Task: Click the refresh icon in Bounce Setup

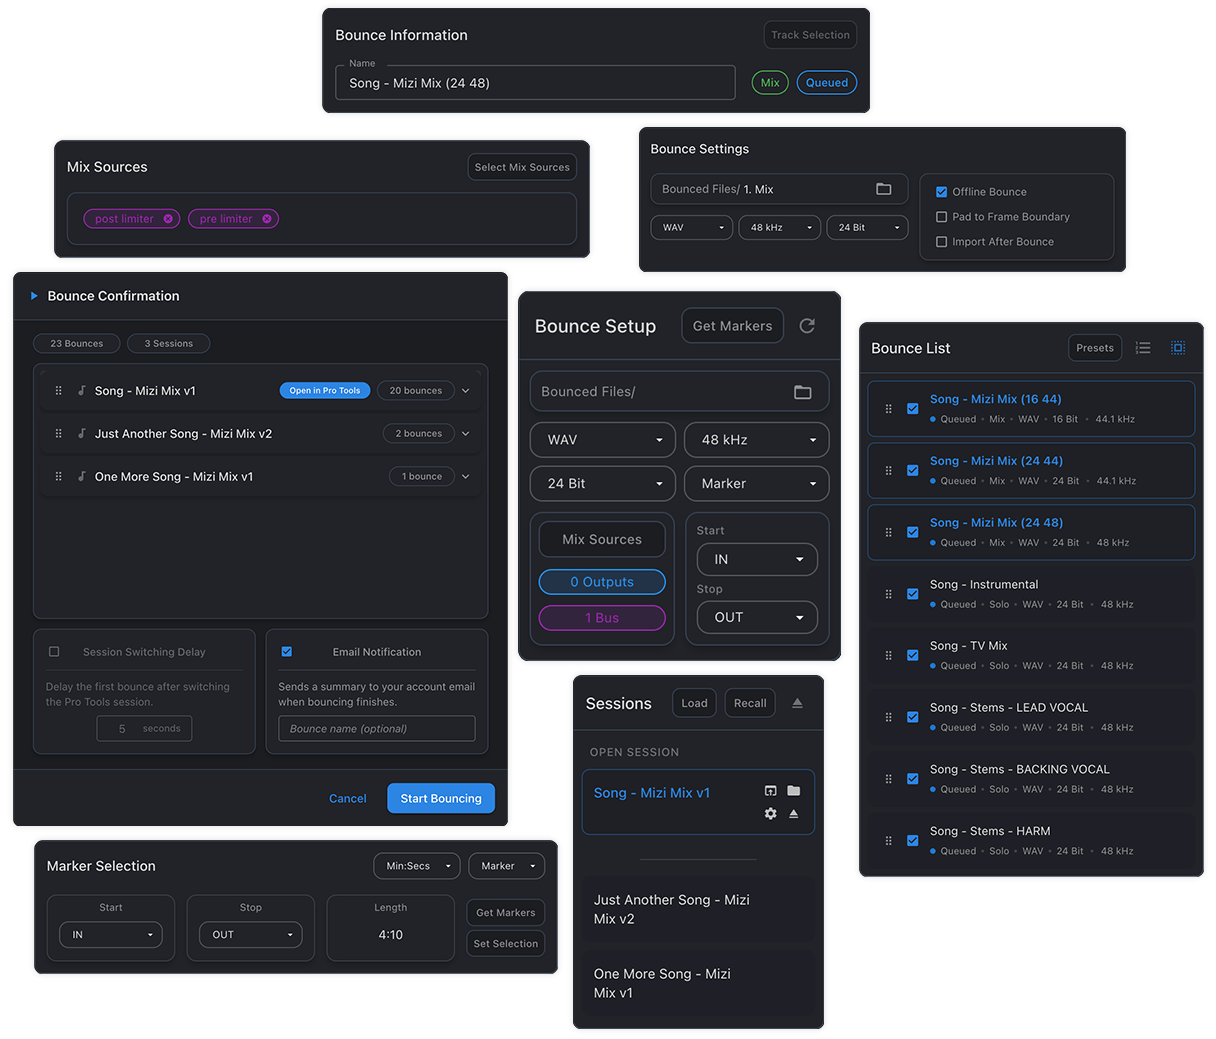Action: point(807,326)
